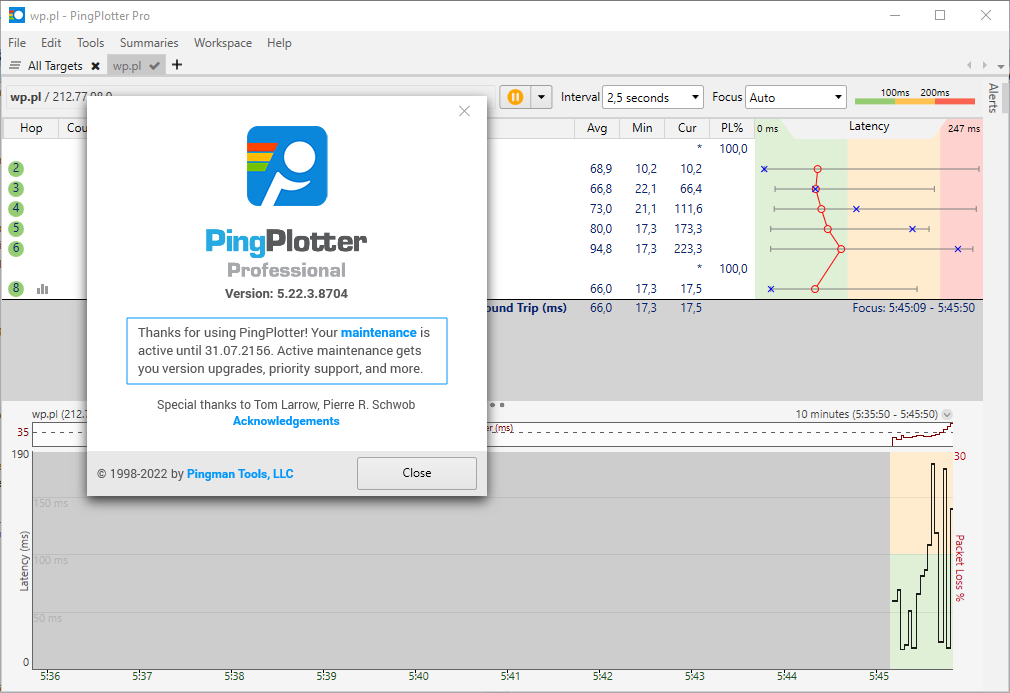Sort by the Avg column header
This screenshot has height=693, width=1010.
tap(597, 128)
